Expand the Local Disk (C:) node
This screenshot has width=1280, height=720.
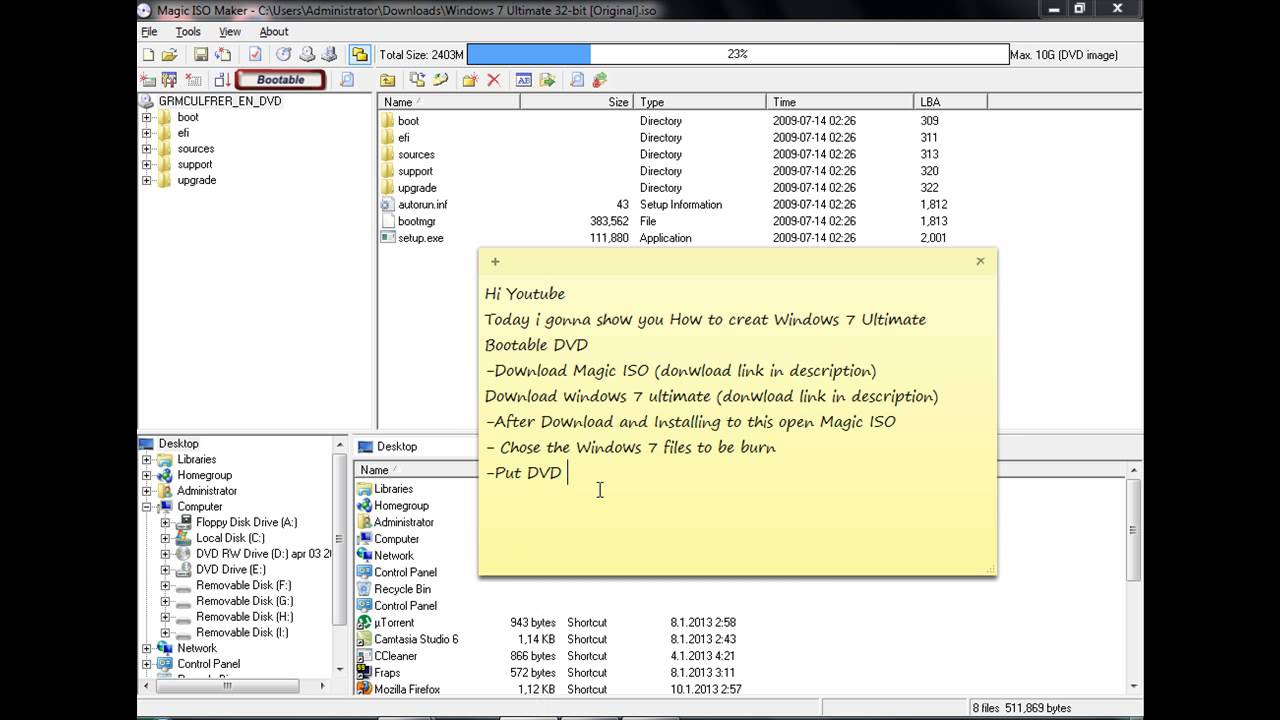pyautogui.click(x=166, y=538)
